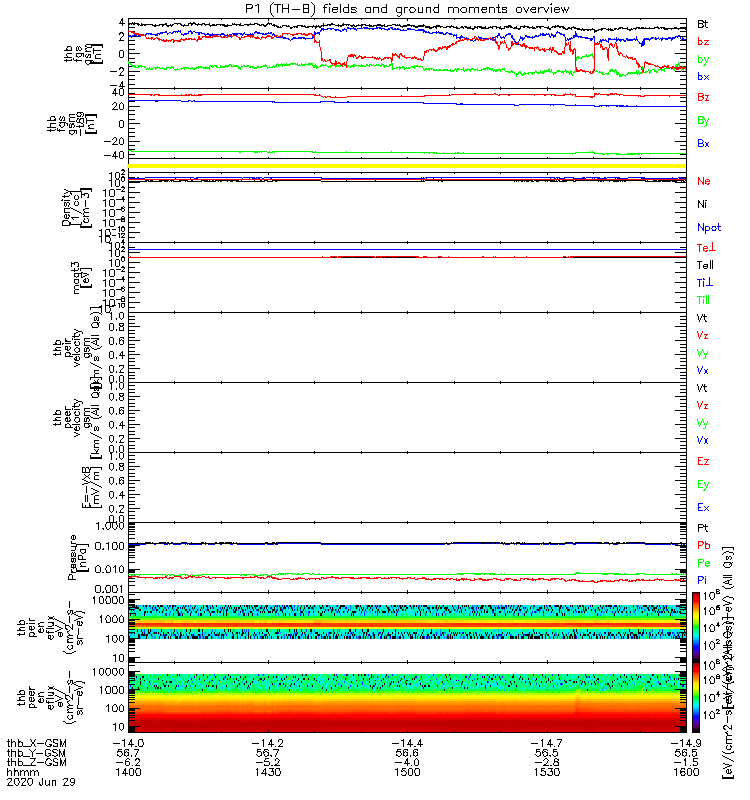Click the red 'Te⊥' temperature legend label
The height and width of the screenshot is (800, 750).
[707, 247]
